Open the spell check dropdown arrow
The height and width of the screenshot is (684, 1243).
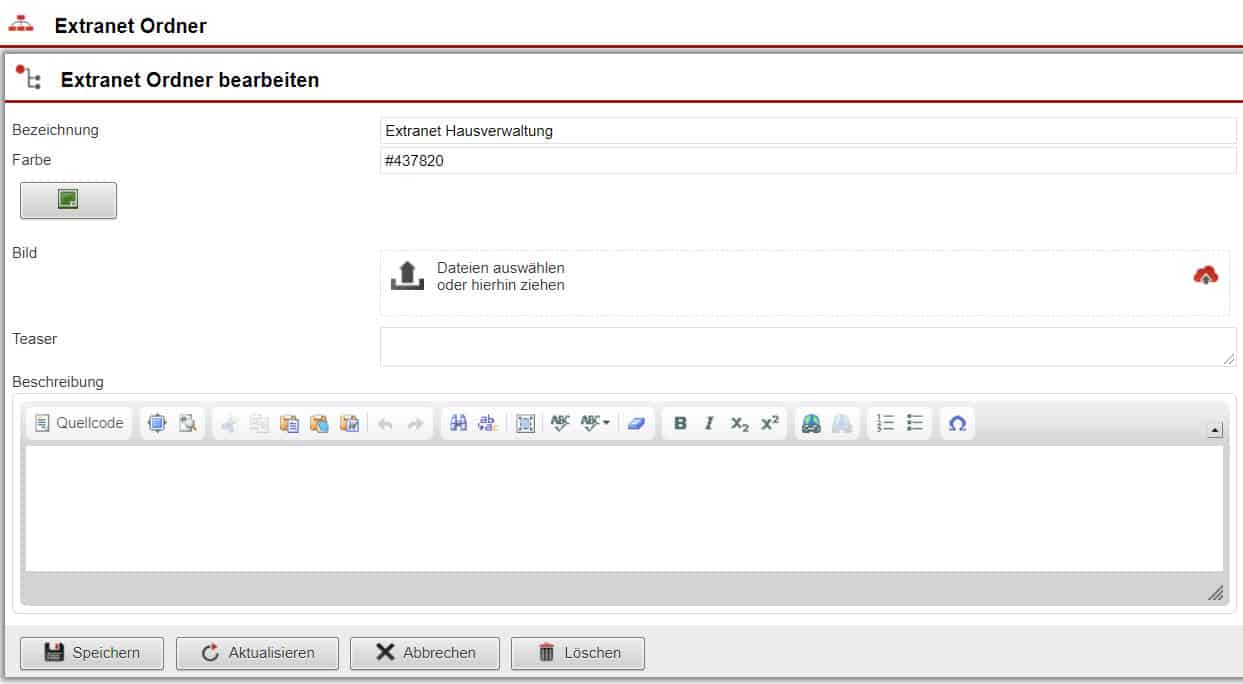pyautogui.click(x=606, y=423)
